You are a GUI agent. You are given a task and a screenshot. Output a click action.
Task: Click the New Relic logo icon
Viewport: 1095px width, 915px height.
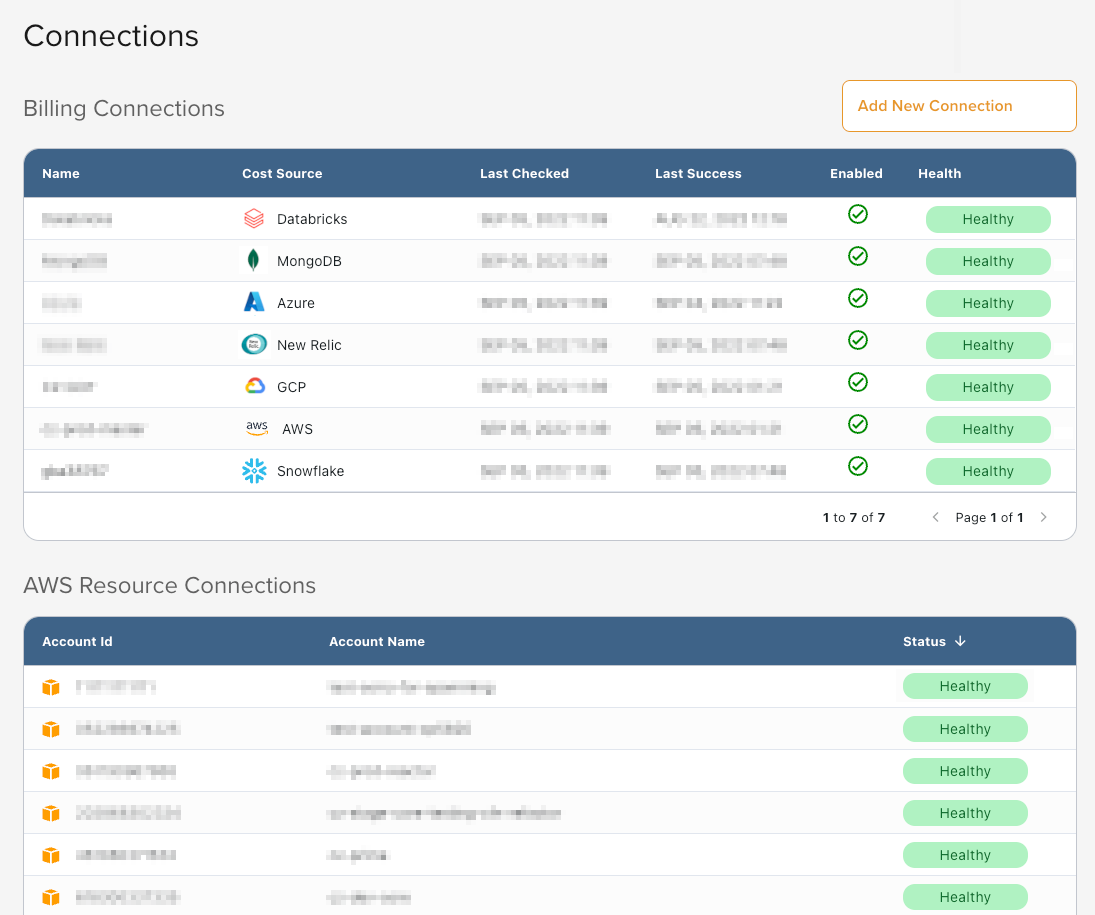pos(254,344)
